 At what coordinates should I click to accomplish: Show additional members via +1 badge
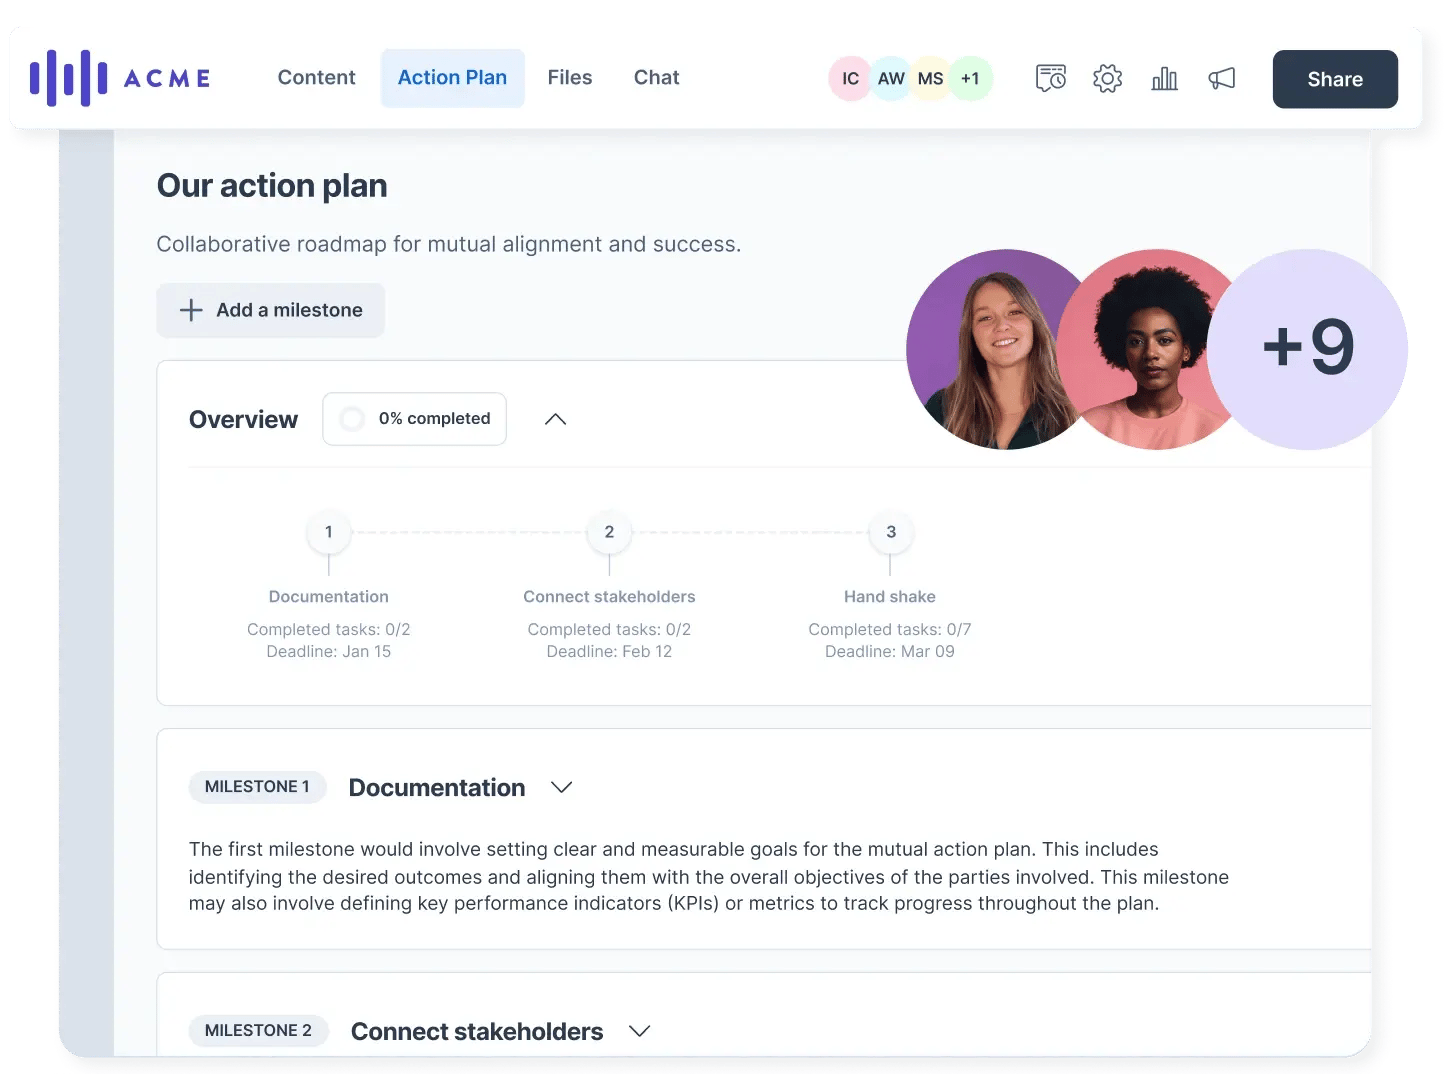[970, 79]
